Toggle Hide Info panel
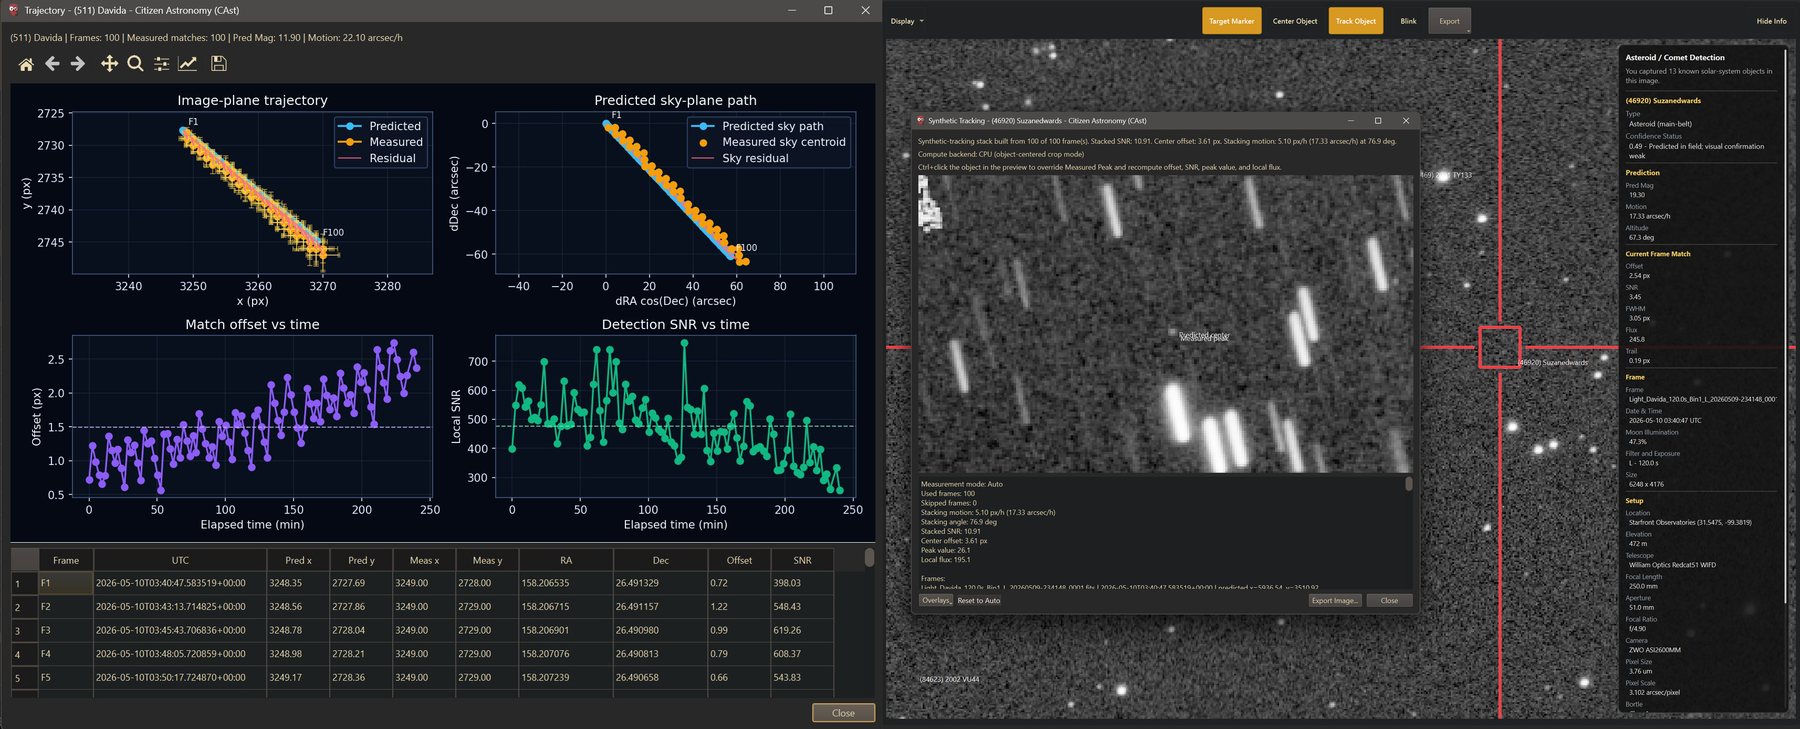The image size is (1800, 729). pos(1771,21)
